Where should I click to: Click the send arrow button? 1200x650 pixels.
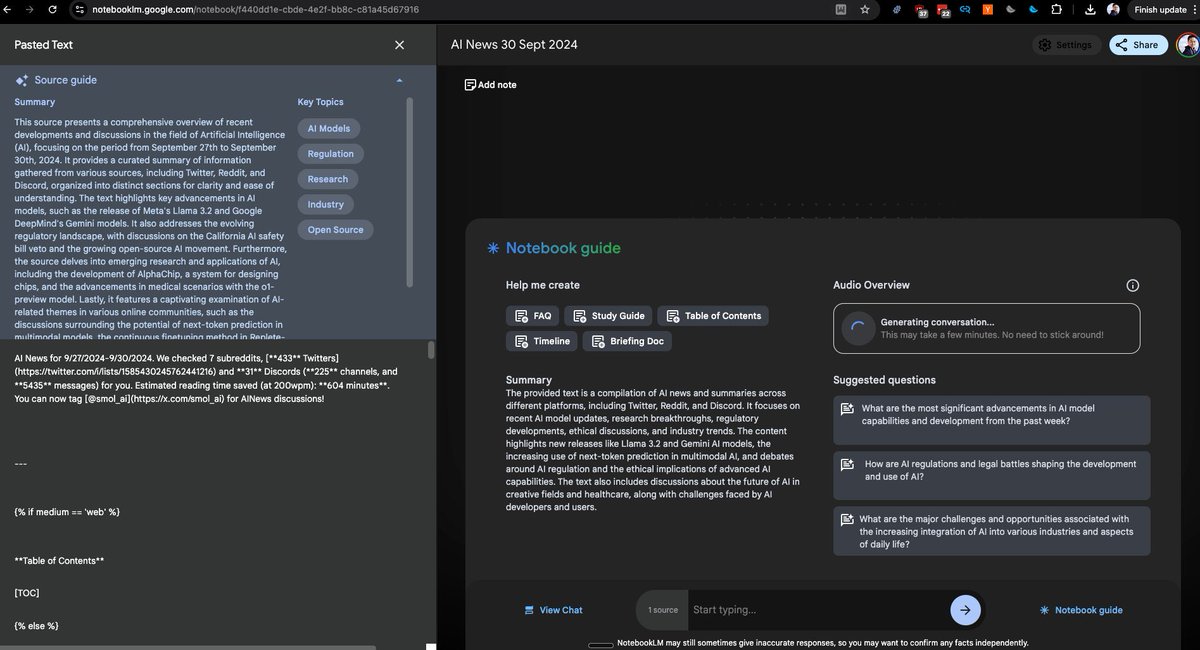(x=965, y=610)
